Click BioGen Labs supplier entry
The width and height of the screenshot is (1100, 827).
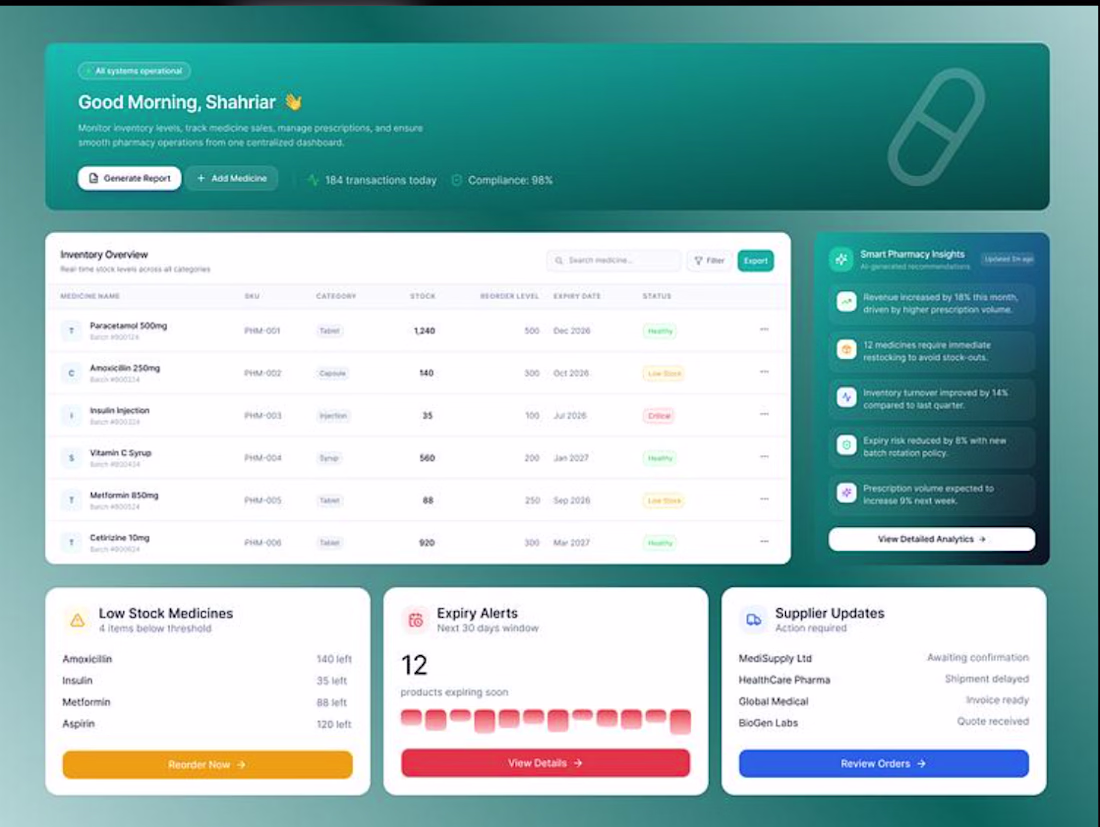click(768, 723)
